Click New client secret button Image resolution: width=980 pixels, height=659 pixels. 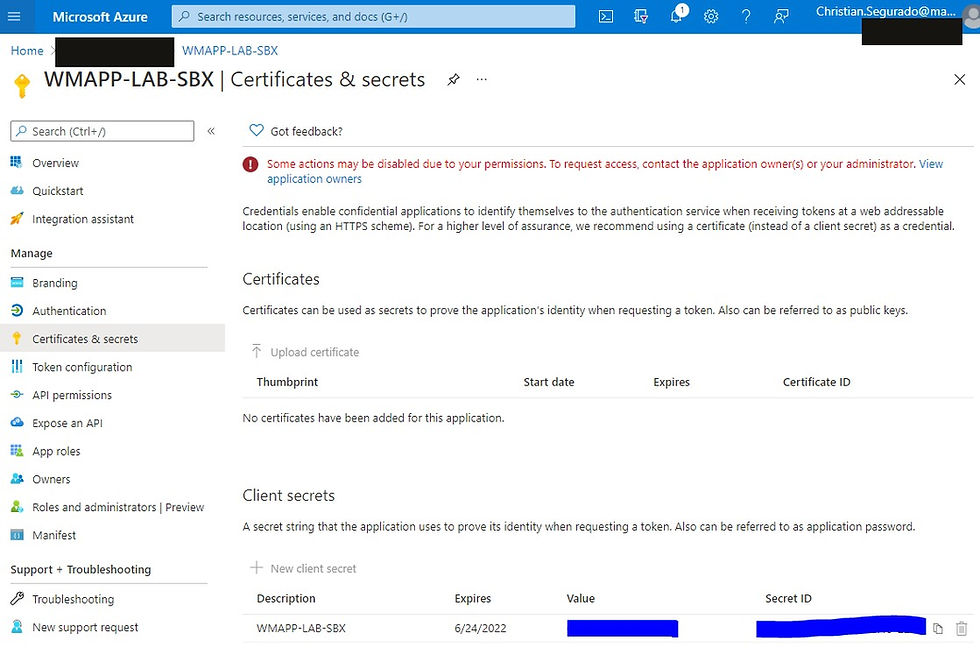click(303, 568)
